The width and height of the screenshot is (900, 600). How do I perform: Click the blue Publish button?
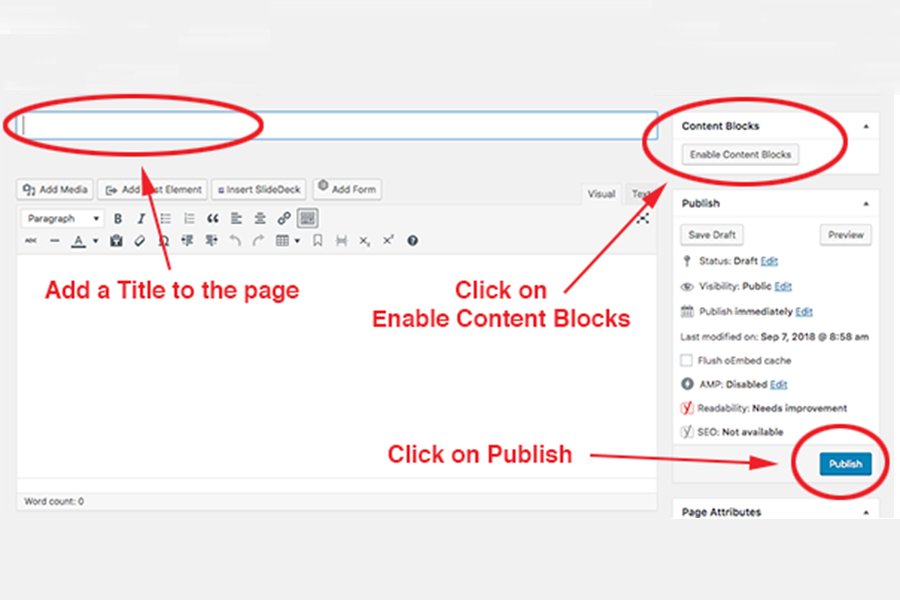(x=845, y=464)
